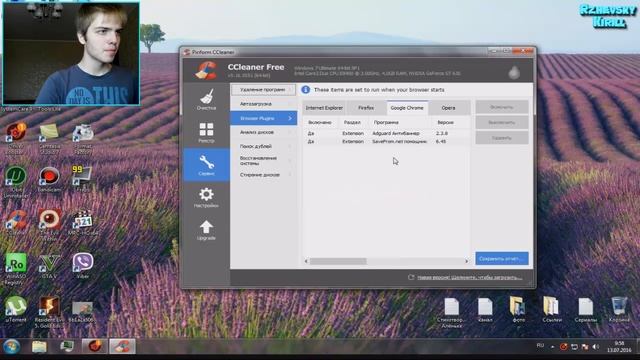The width and height of the screenshot is (640, 360).
Task: Switch to the Opera tab
Action: tap(448, 108)
